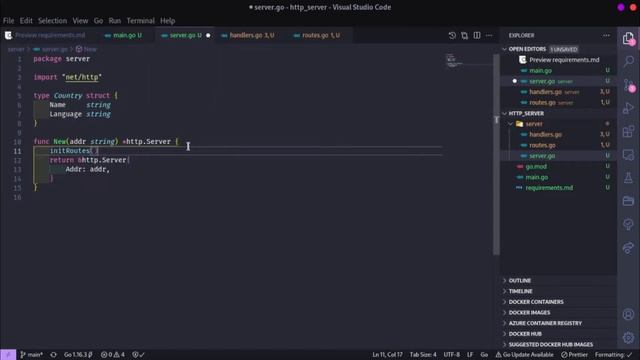This screenshot has width=640, height=360.
Task: Click the unsaved dot on server.go tab
Action: pyautogui.click(x=208, y=36)
